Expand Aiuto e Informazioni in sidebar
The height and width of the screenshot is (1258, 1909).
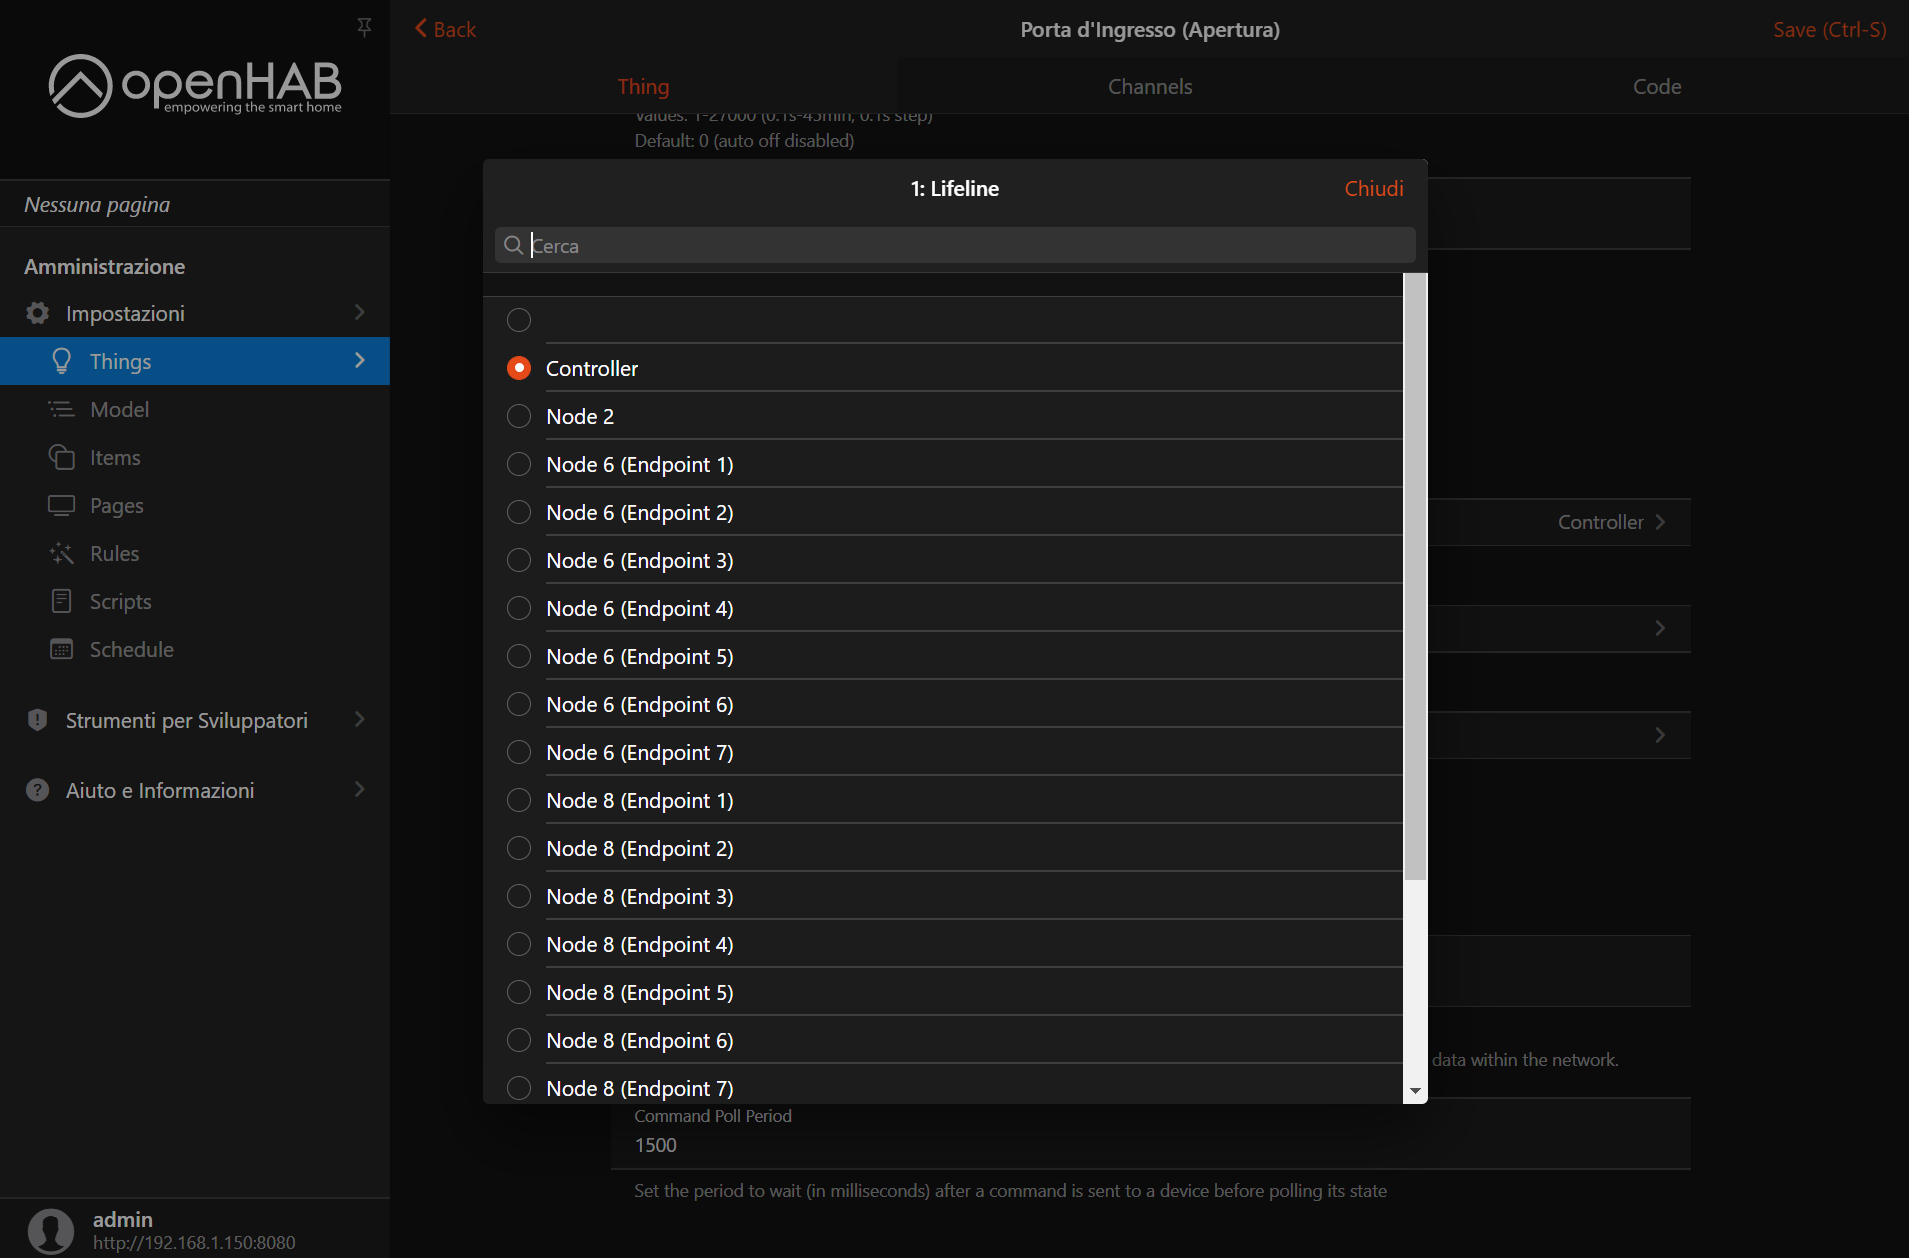[359, 790]
